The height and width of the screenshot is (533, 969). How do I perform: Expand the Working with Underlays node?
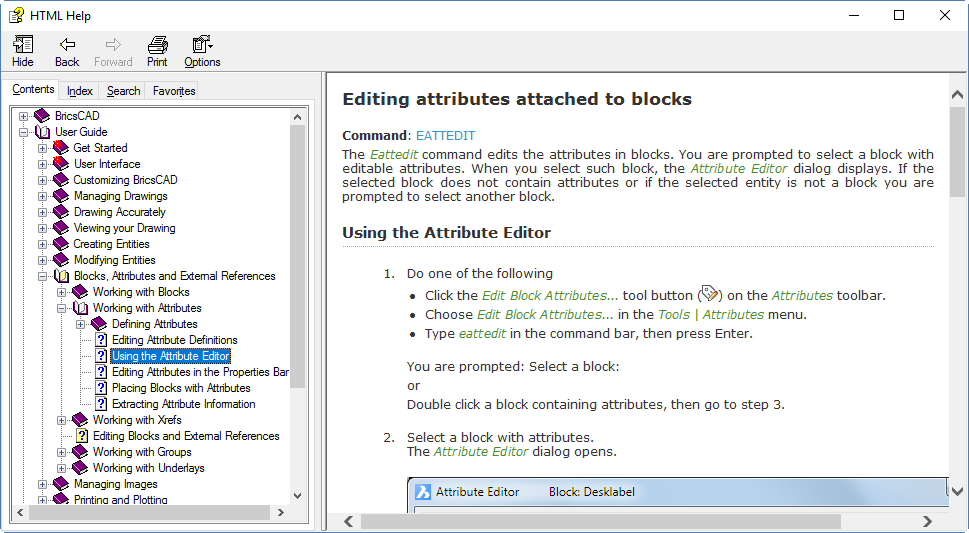61,468
